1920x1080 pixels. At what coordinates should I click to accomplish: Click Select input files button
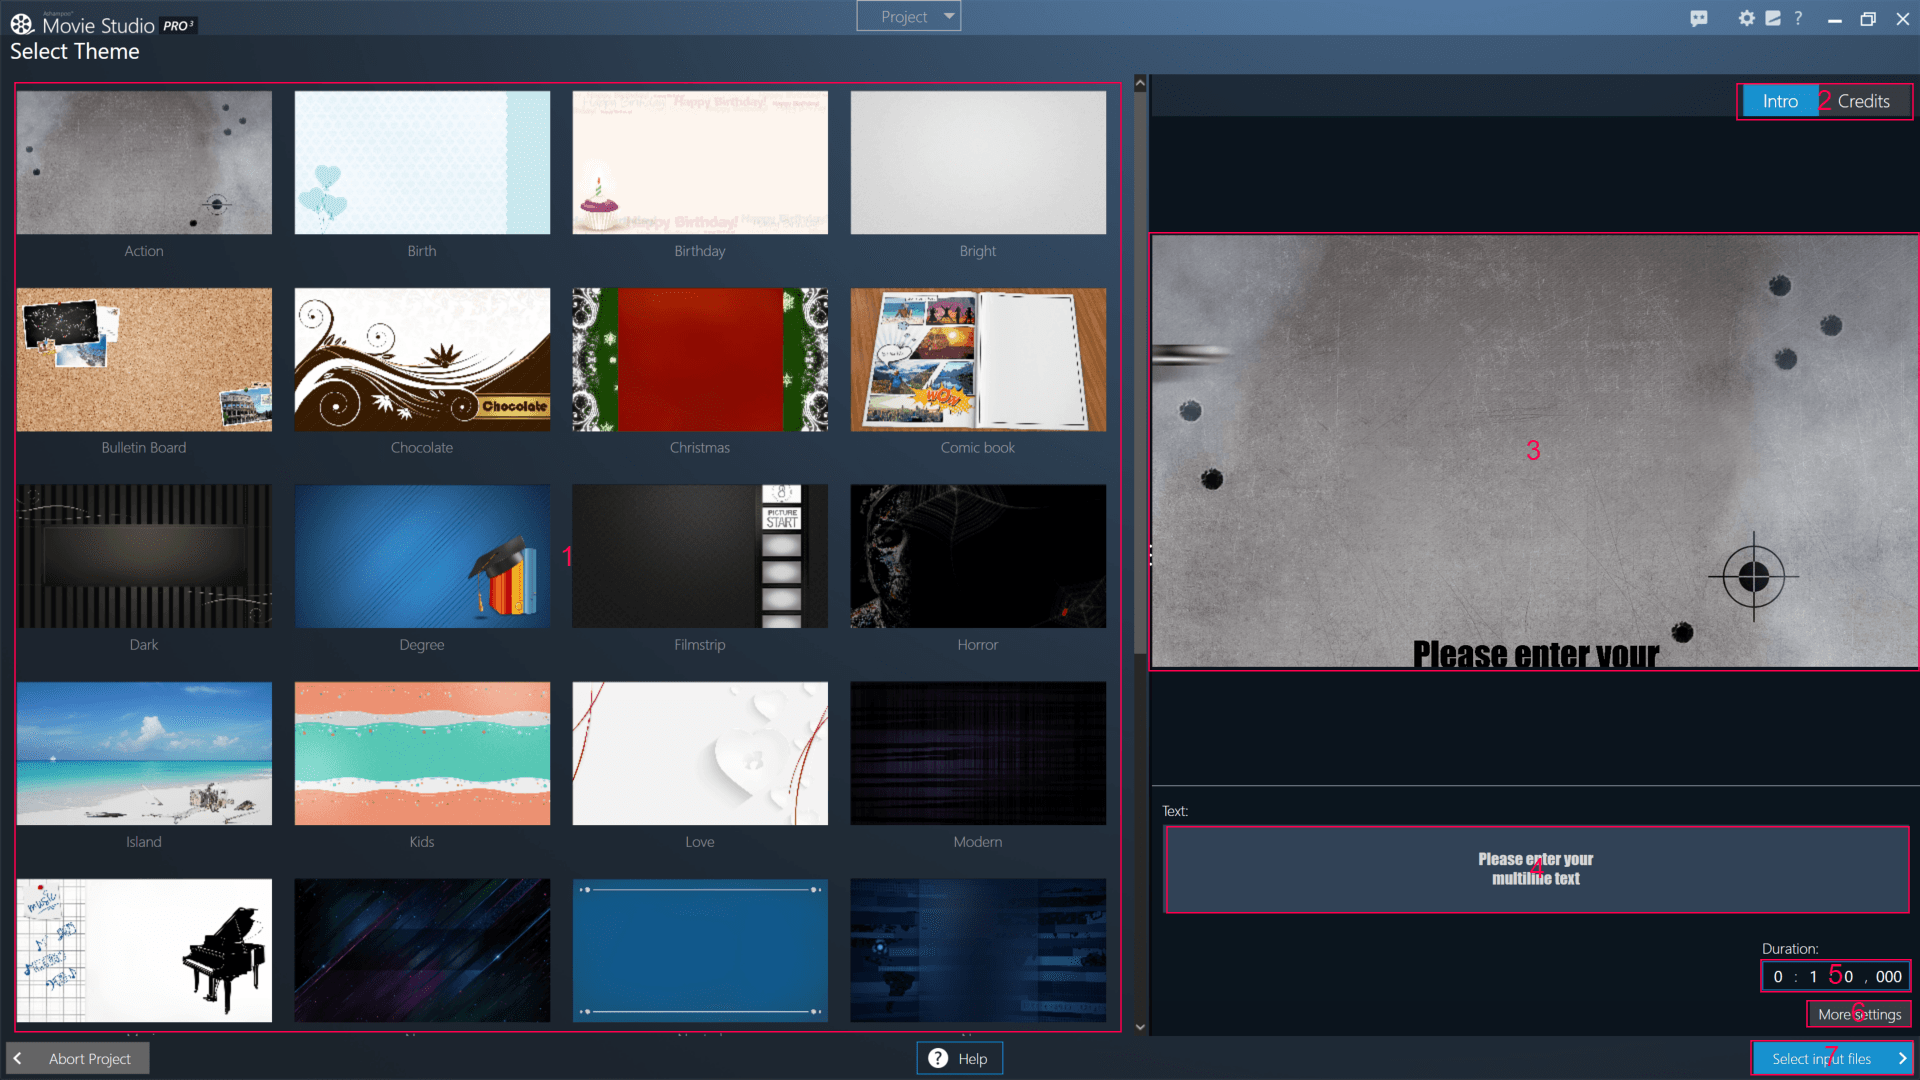[1831, 1058]
